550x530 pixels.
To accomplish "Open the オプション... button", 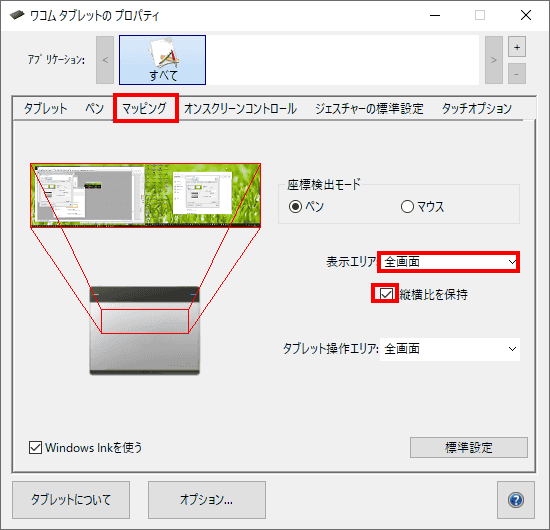I will pos(207,500).
